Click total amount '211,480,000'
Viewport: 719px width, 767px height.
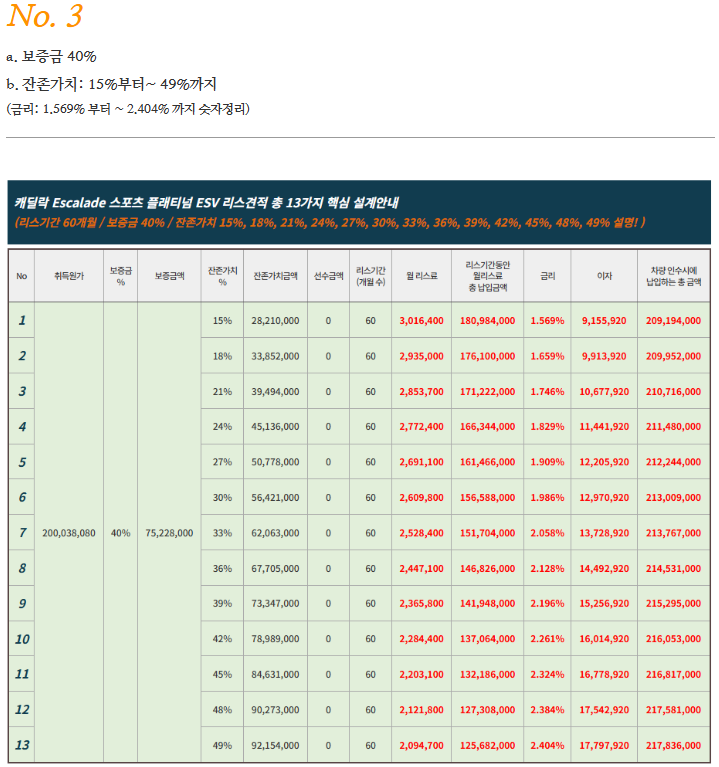point(674,427)
